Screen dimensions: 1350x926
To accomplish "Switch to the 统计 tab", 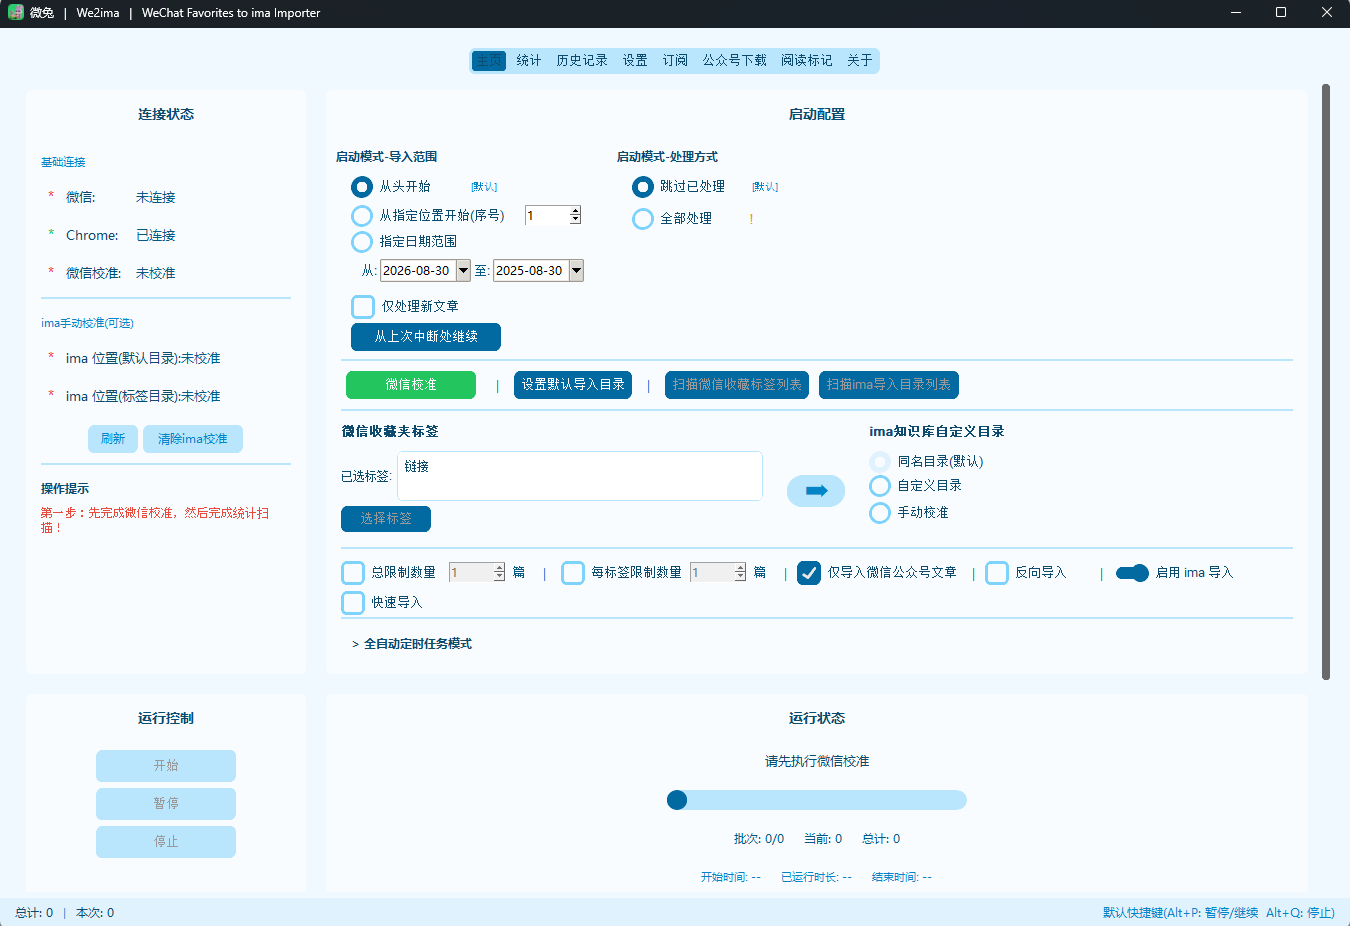I will tap(529, 61).
